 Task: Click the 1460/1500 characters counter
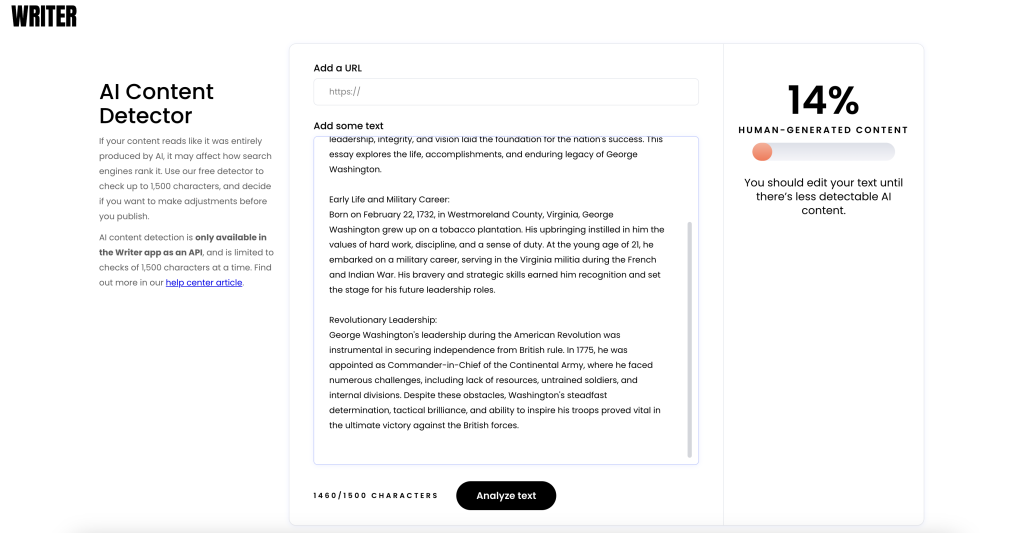375,496
